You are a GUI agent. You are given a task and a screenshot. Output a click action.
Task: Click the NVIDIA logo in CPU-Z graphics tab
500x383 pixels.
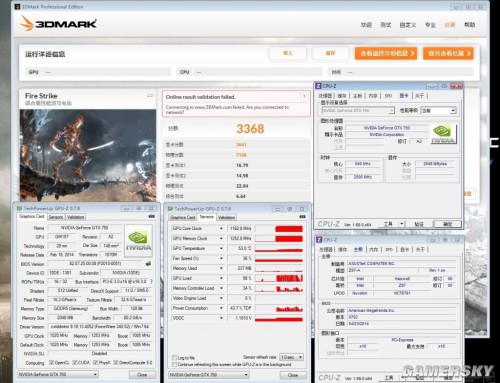pos(443,134)
